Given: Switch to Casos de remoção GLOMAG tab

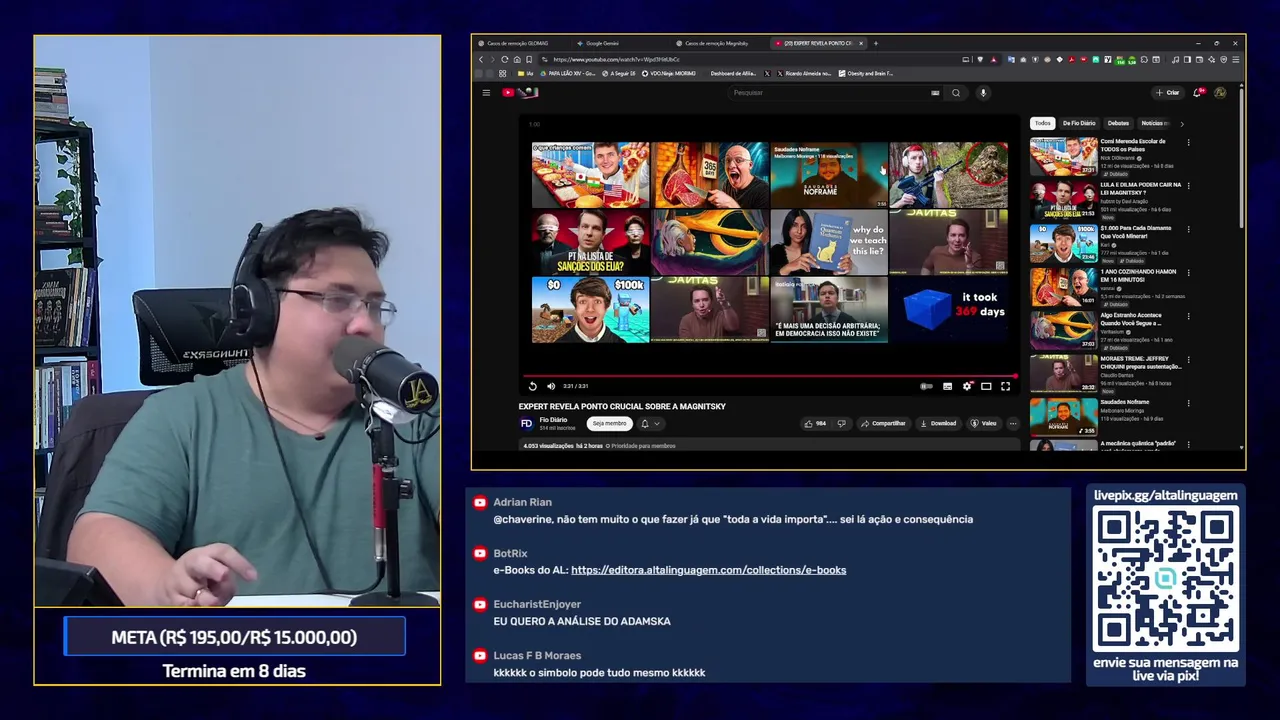Looking at the screenshot, I should 517,43.
